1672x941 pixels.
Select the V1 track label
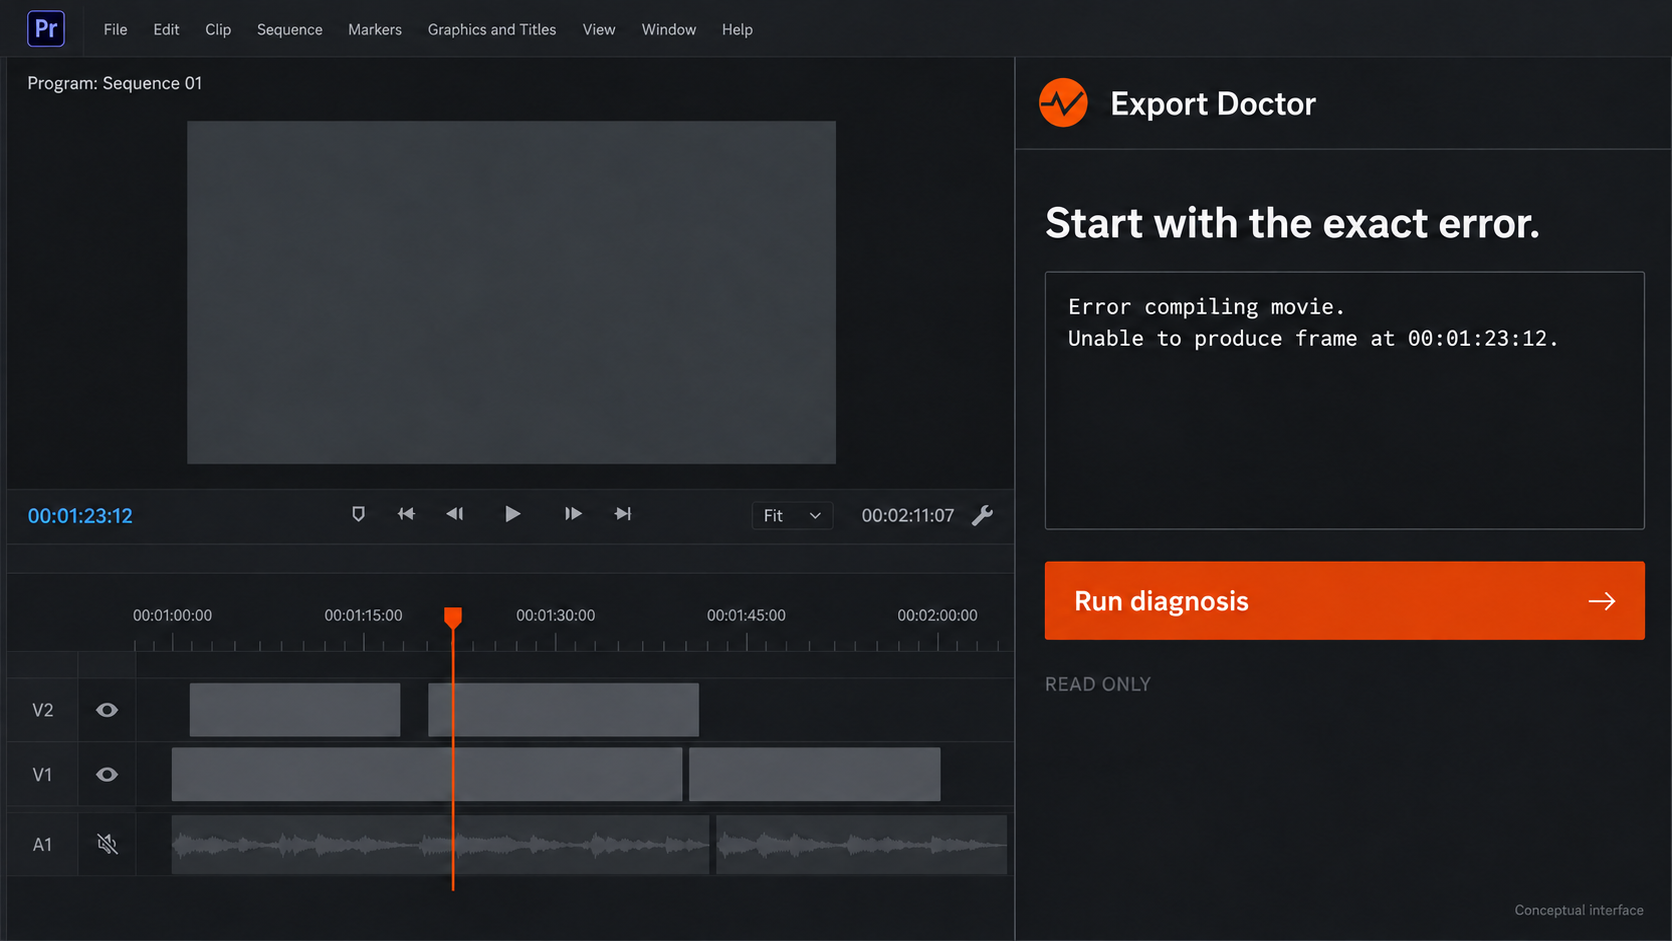(42, 774)
